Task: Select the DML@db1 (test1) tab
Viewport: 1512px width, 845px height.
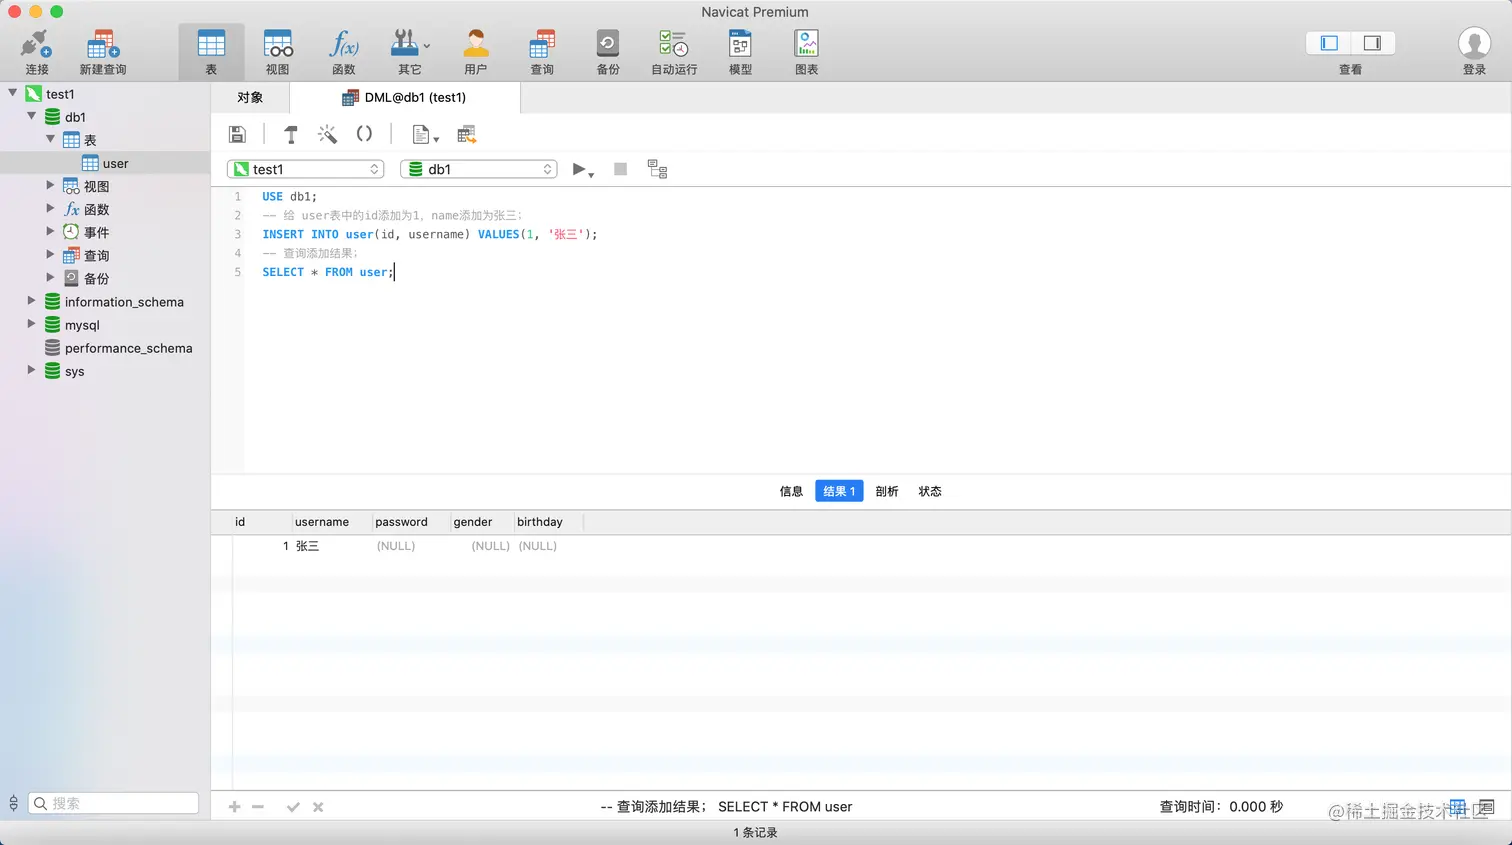Action: [x=405, y=97]
